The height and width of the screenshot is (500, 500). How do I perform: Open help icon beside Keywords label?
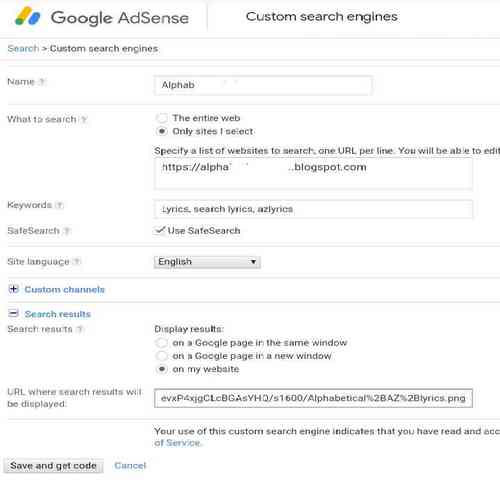point(59,205)
